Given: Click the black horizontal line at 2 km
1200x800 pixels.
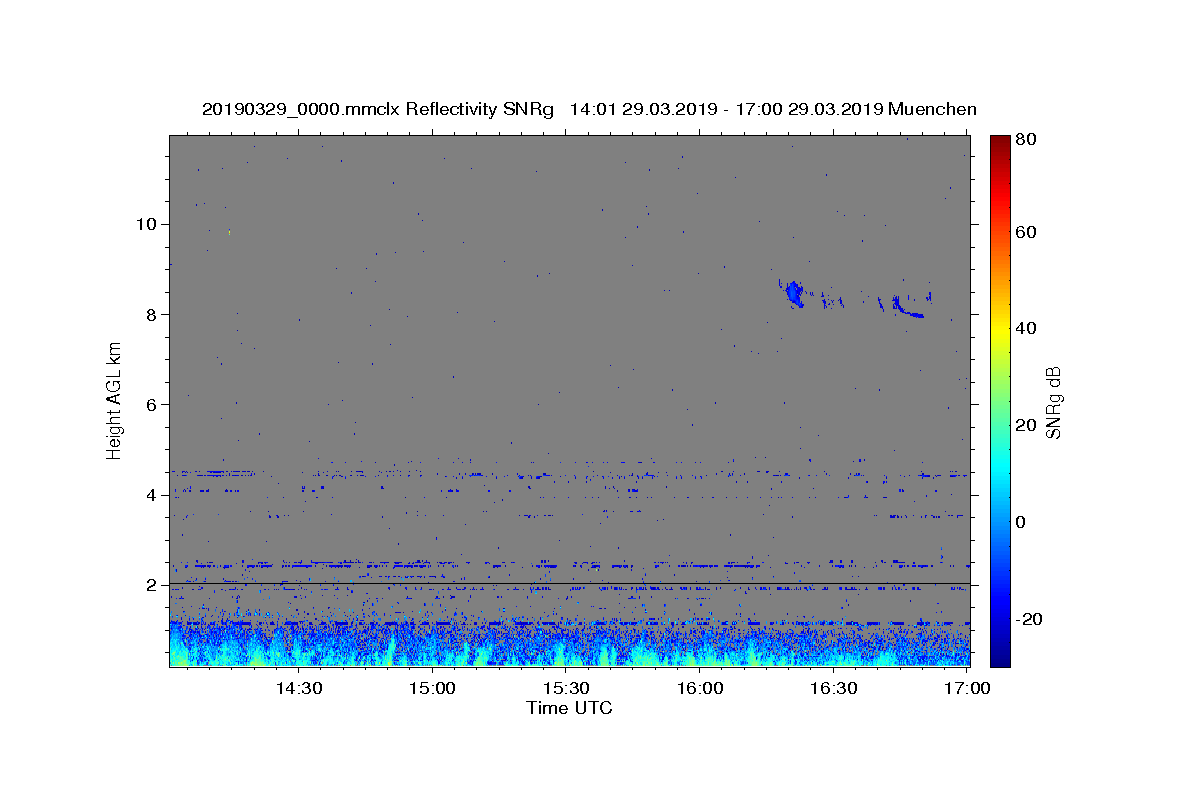Looking at the screenshot, I should click(x=569, y=583).
